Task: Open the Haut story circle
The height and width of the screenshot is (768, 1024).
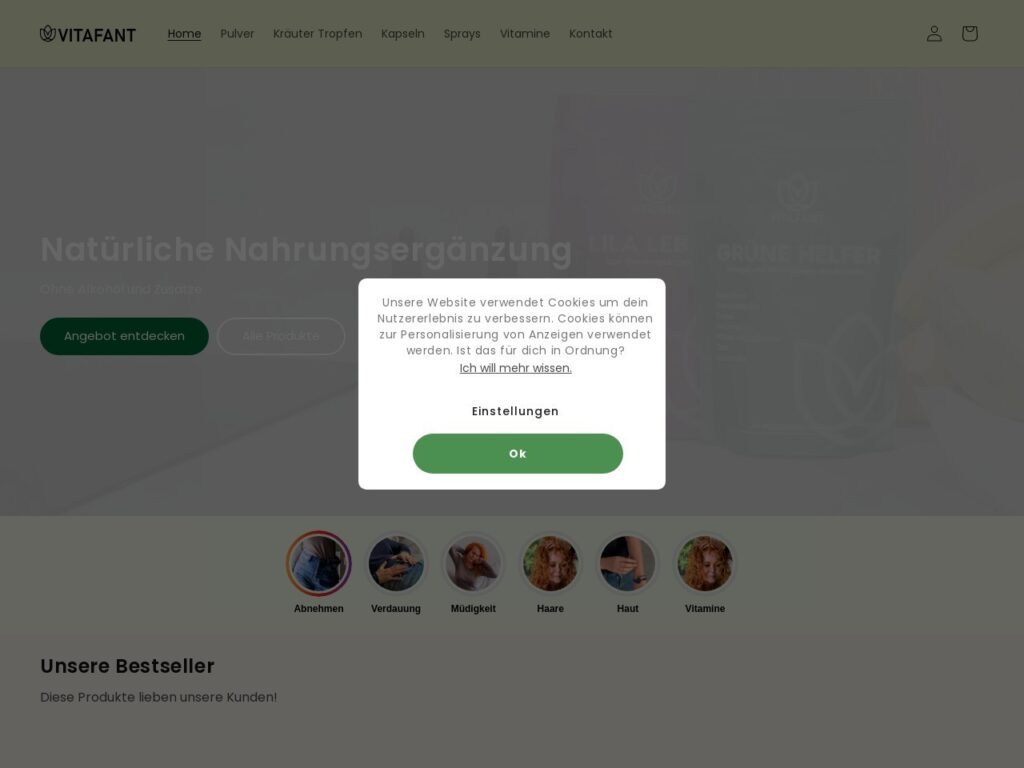Action: click(628, 563)
